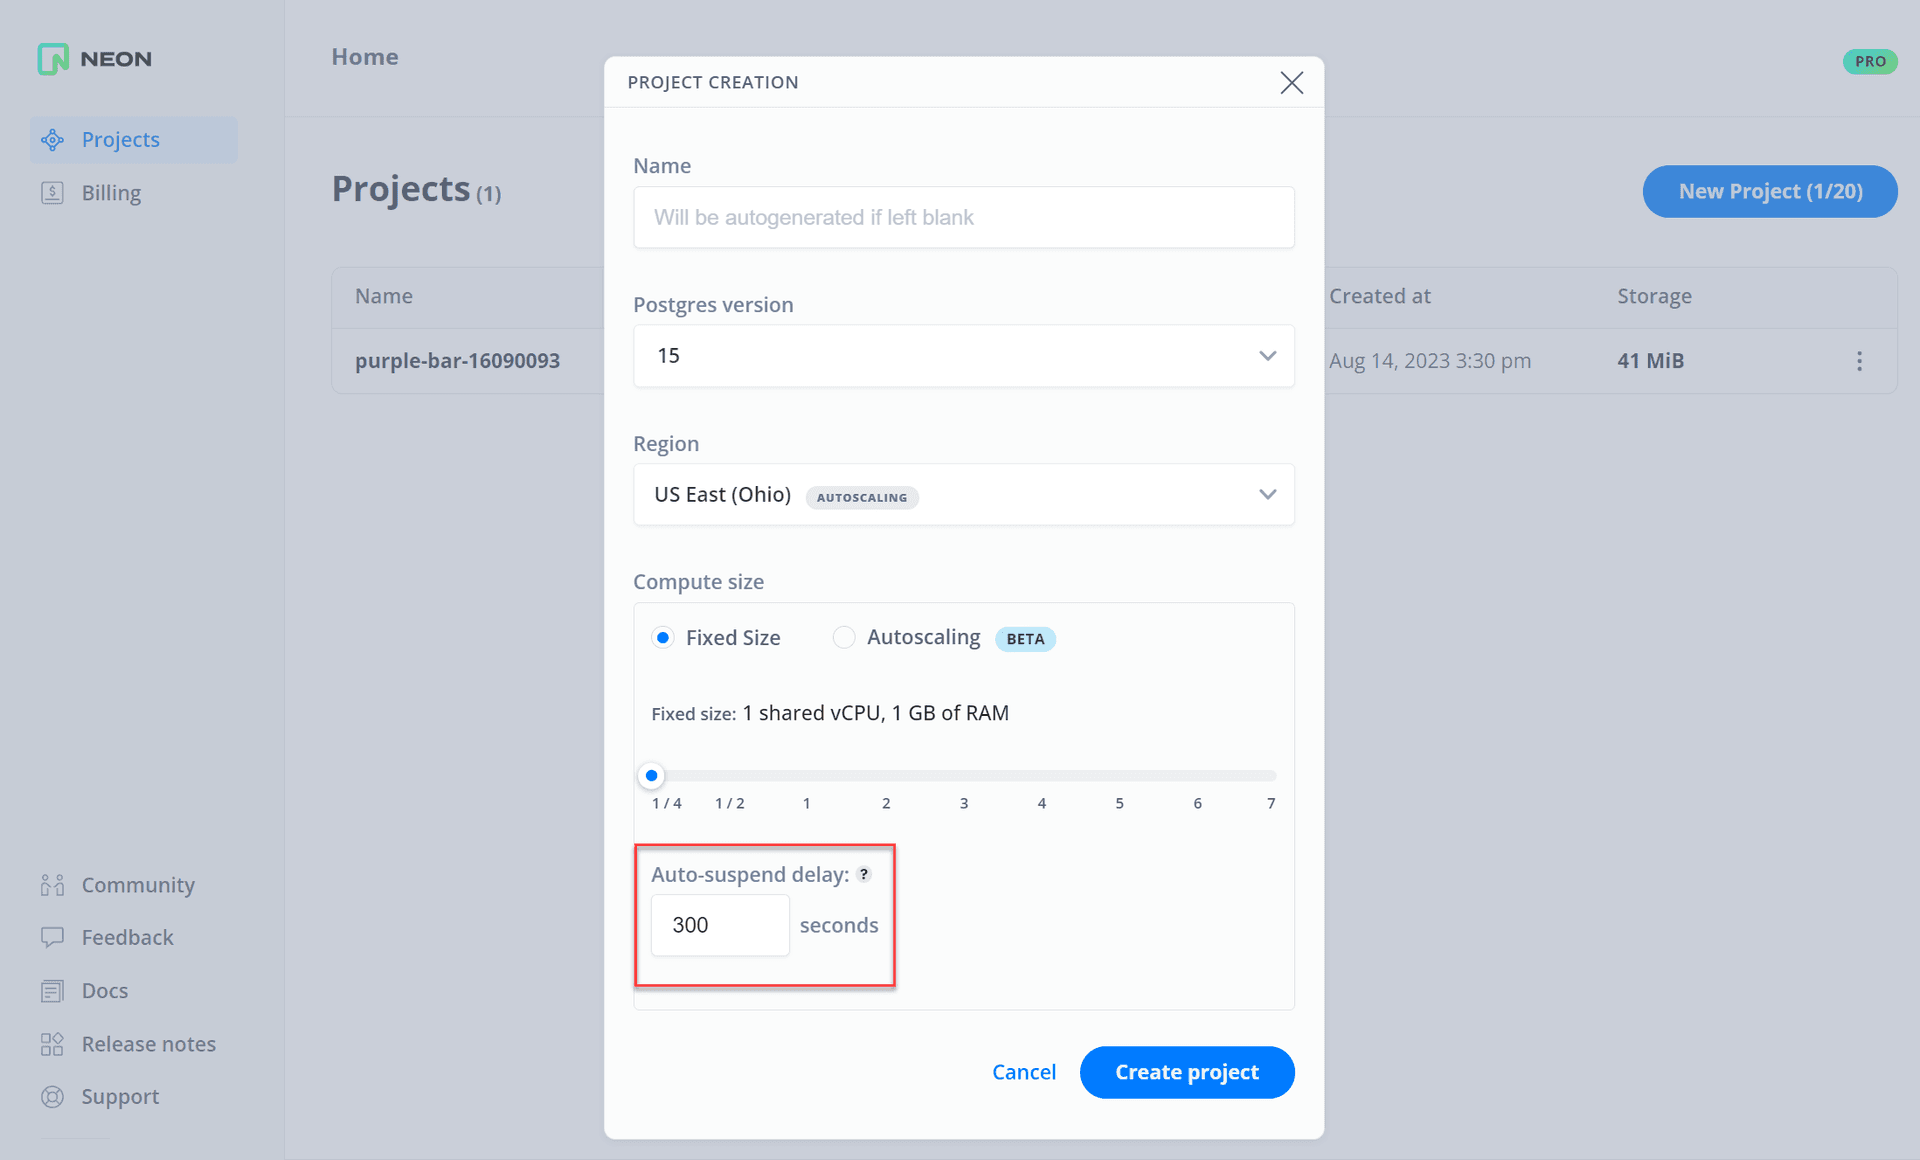This screenshot has height=1160, width=1920.
Task: Open Support from the sidebar
Action: pyautogui.click(x=52, y=1096)
